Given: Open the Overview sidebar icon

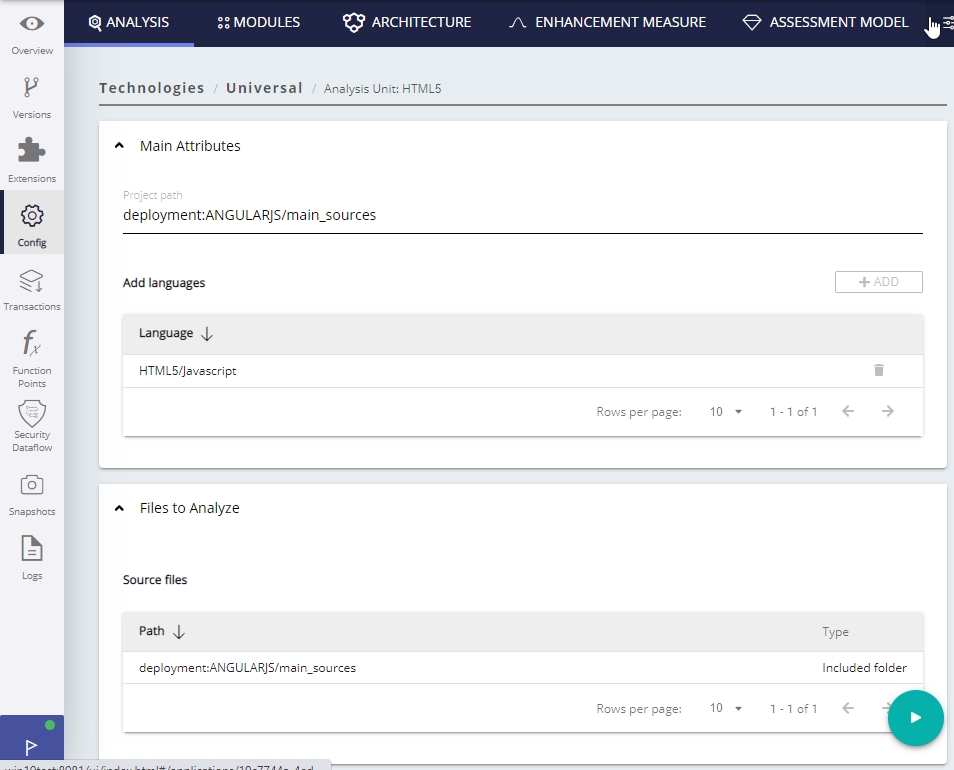Looking at the screenshot, I should (x=32, y=32).
